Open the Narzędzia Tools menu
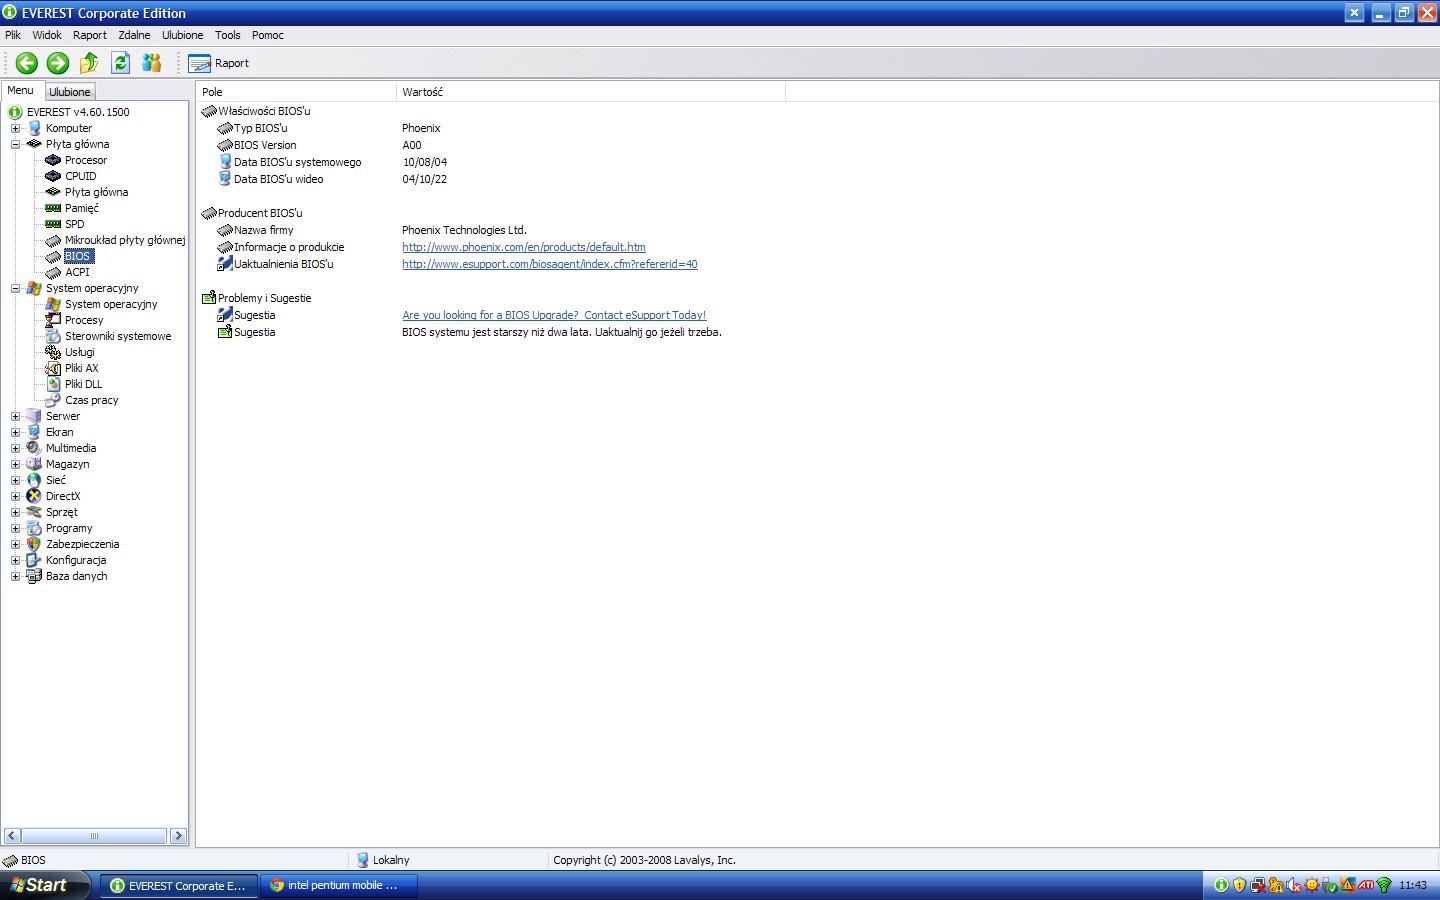 point(227,35)
